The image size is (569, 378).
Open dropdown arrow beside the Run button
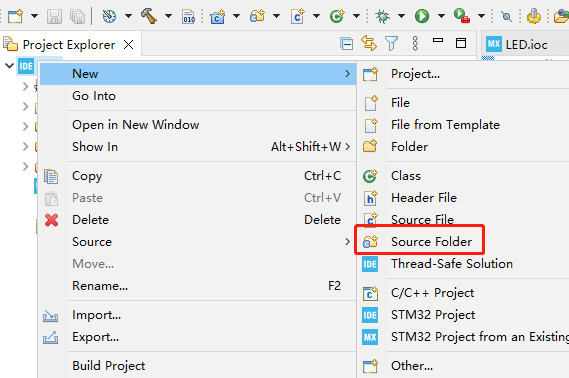click(441, 16)
